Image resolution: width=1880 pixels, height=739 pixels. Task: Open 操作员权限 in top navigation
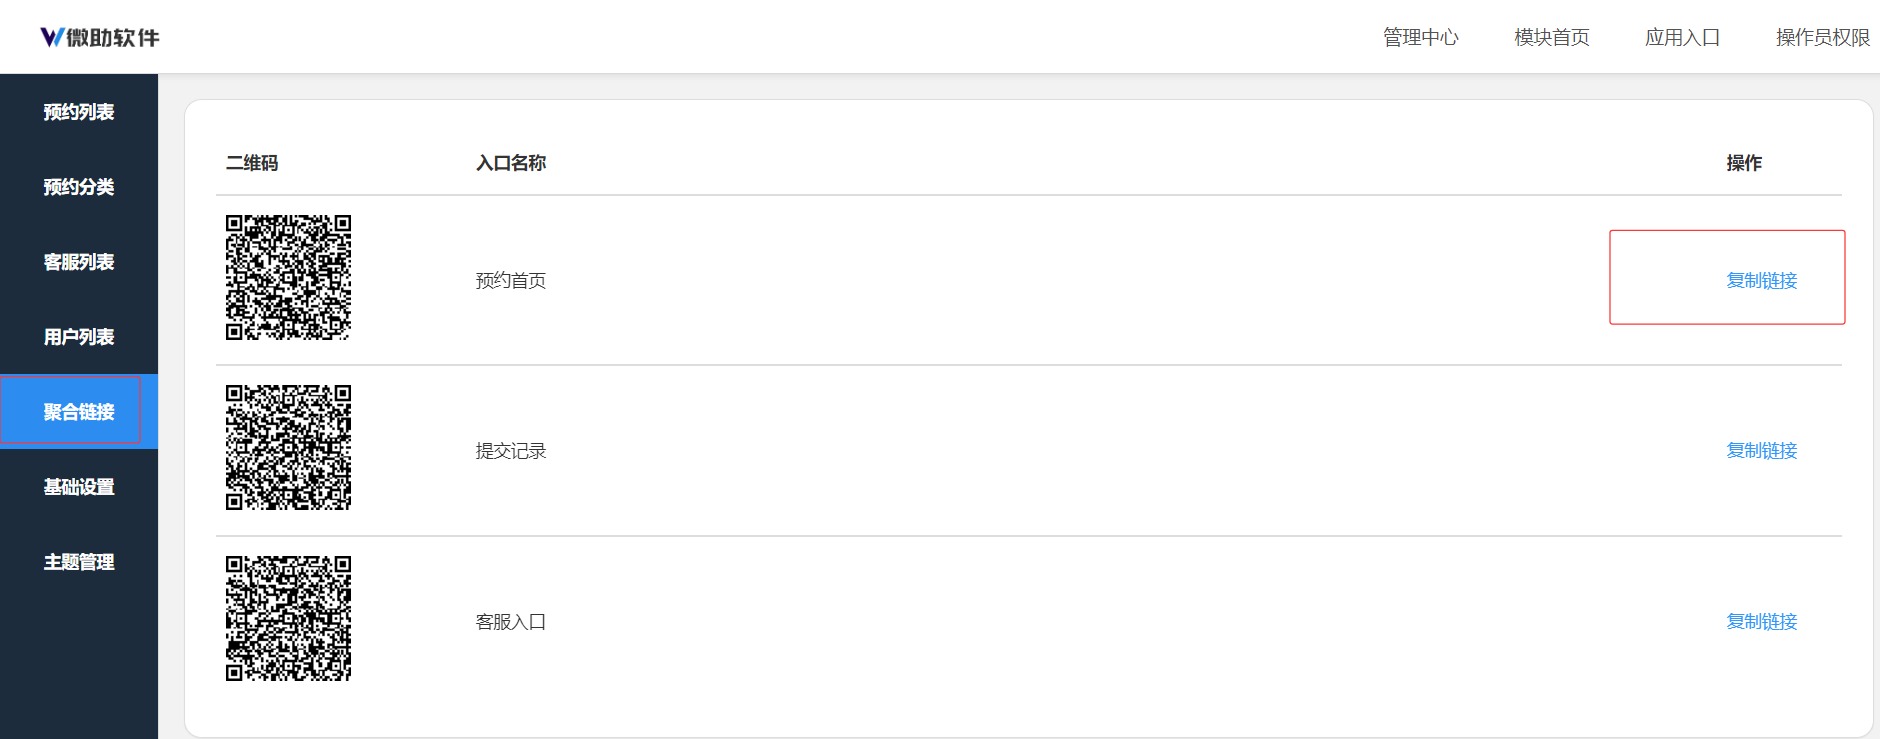click(1822, 37)
